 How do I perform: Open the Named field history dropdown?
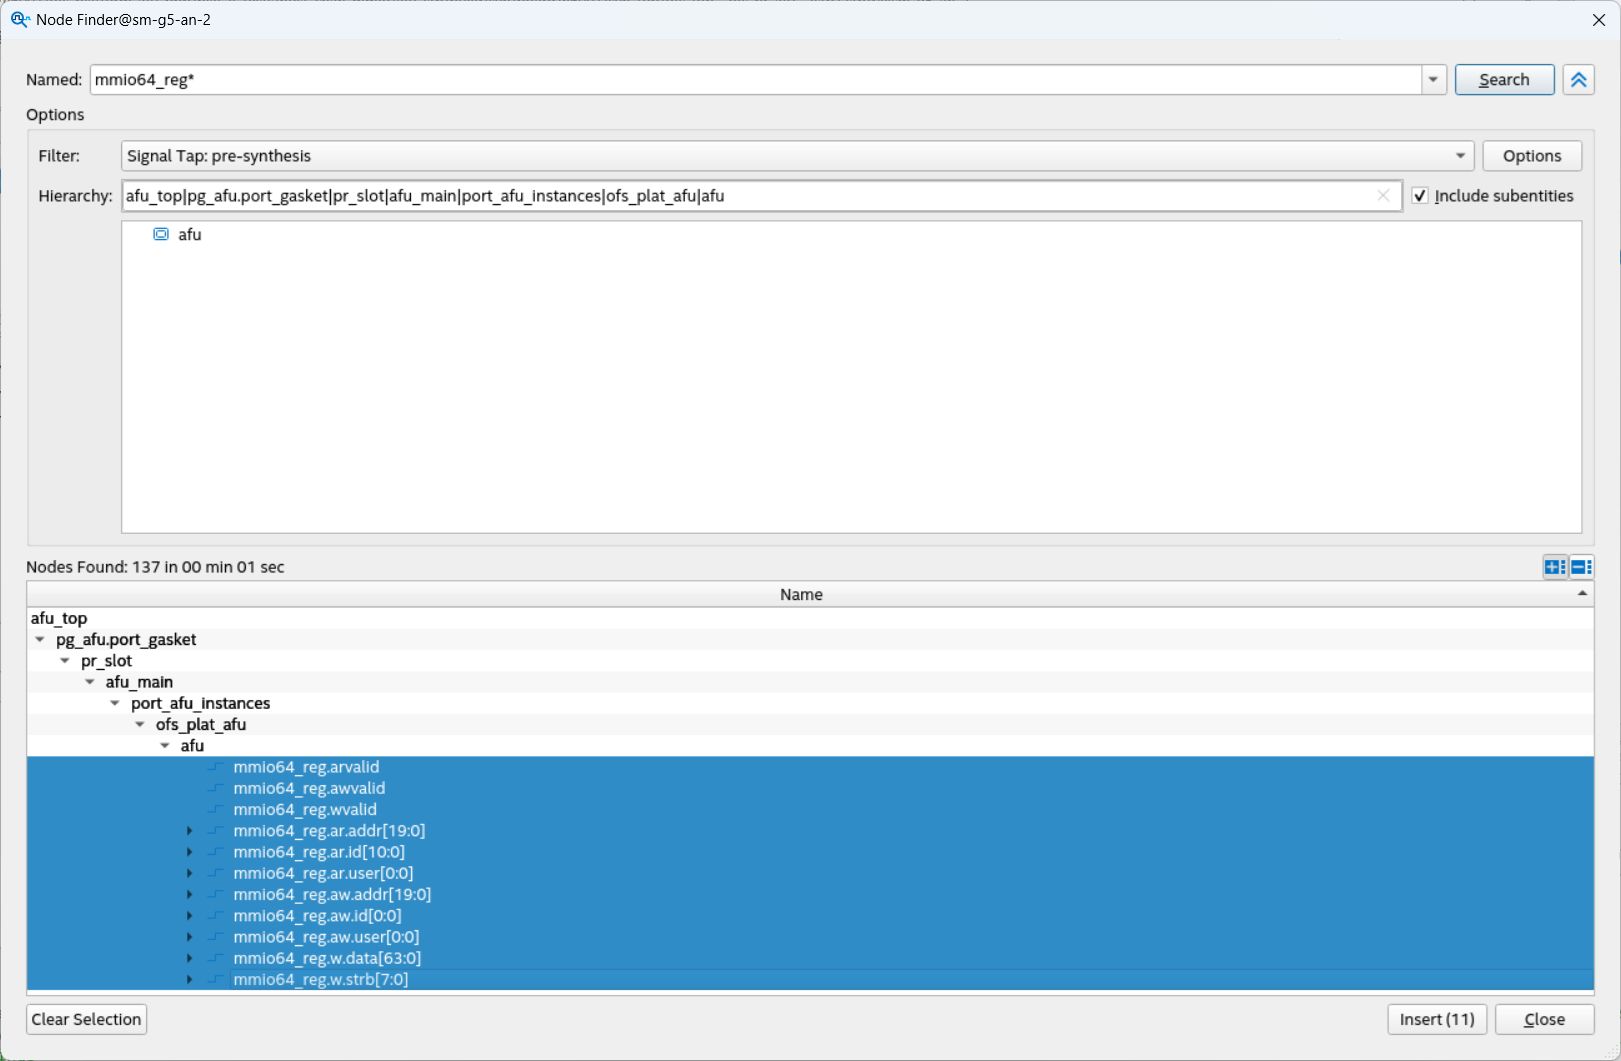(1433, 79)
